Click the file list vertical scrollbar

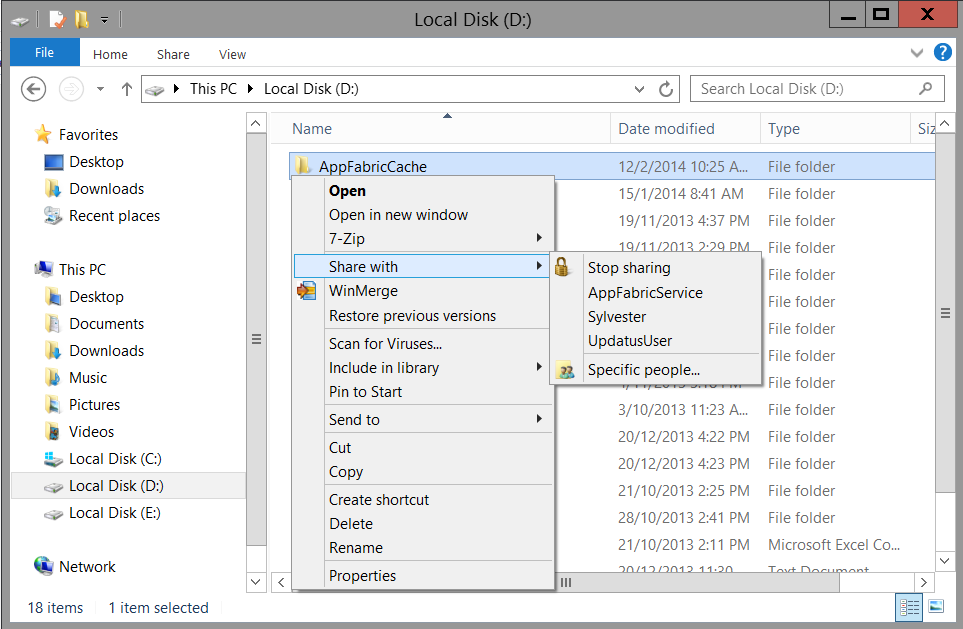[x=945, y=312]
